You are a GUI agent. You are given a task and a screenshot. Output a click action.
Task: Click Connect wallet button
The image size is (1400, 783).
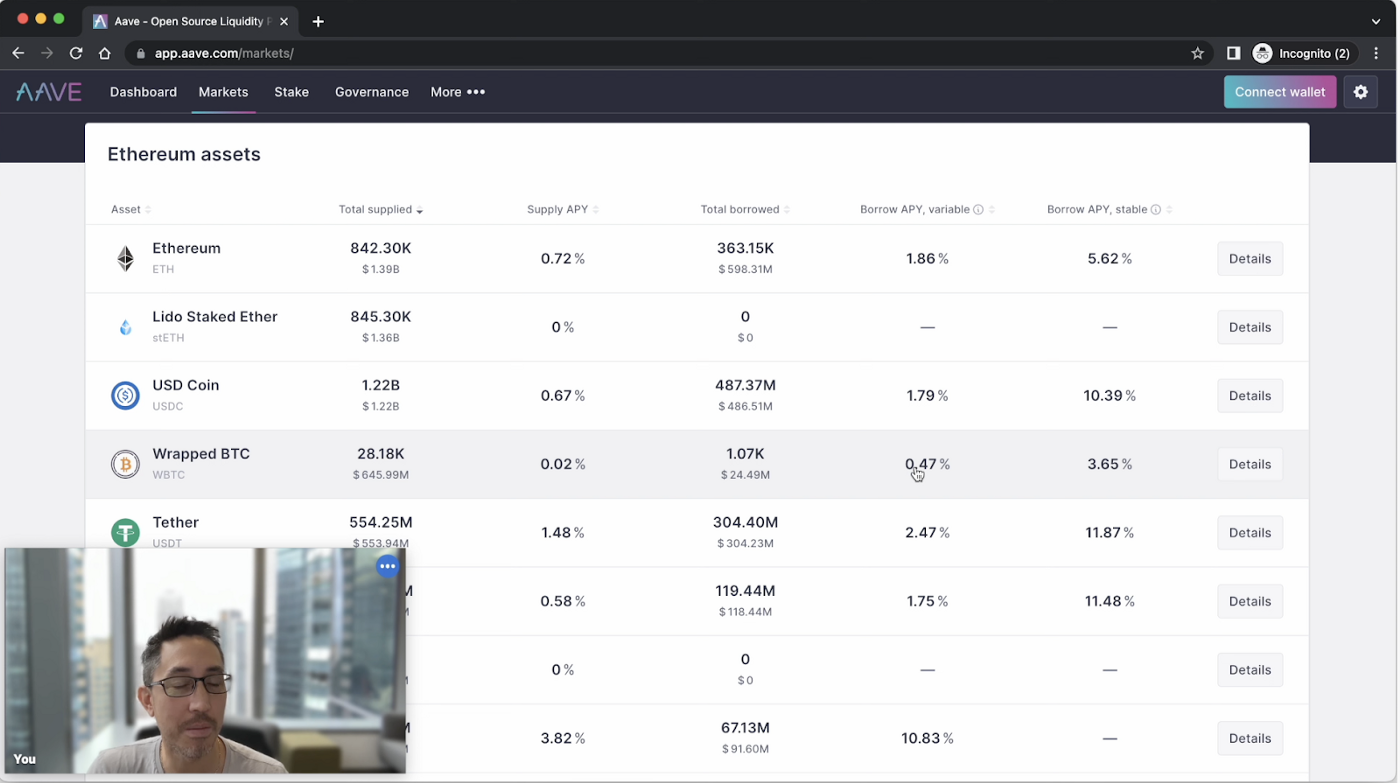(x=1279, y=92)
